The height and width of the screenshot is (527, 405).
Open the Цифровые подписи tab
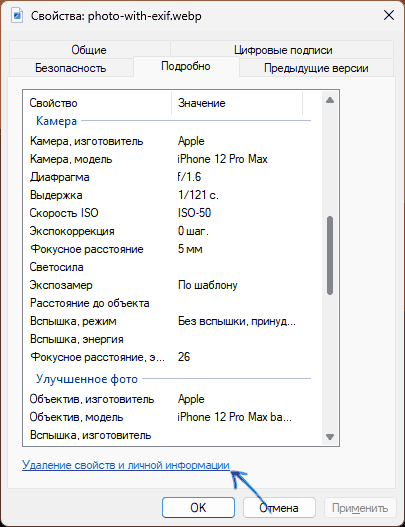[283, 50]
